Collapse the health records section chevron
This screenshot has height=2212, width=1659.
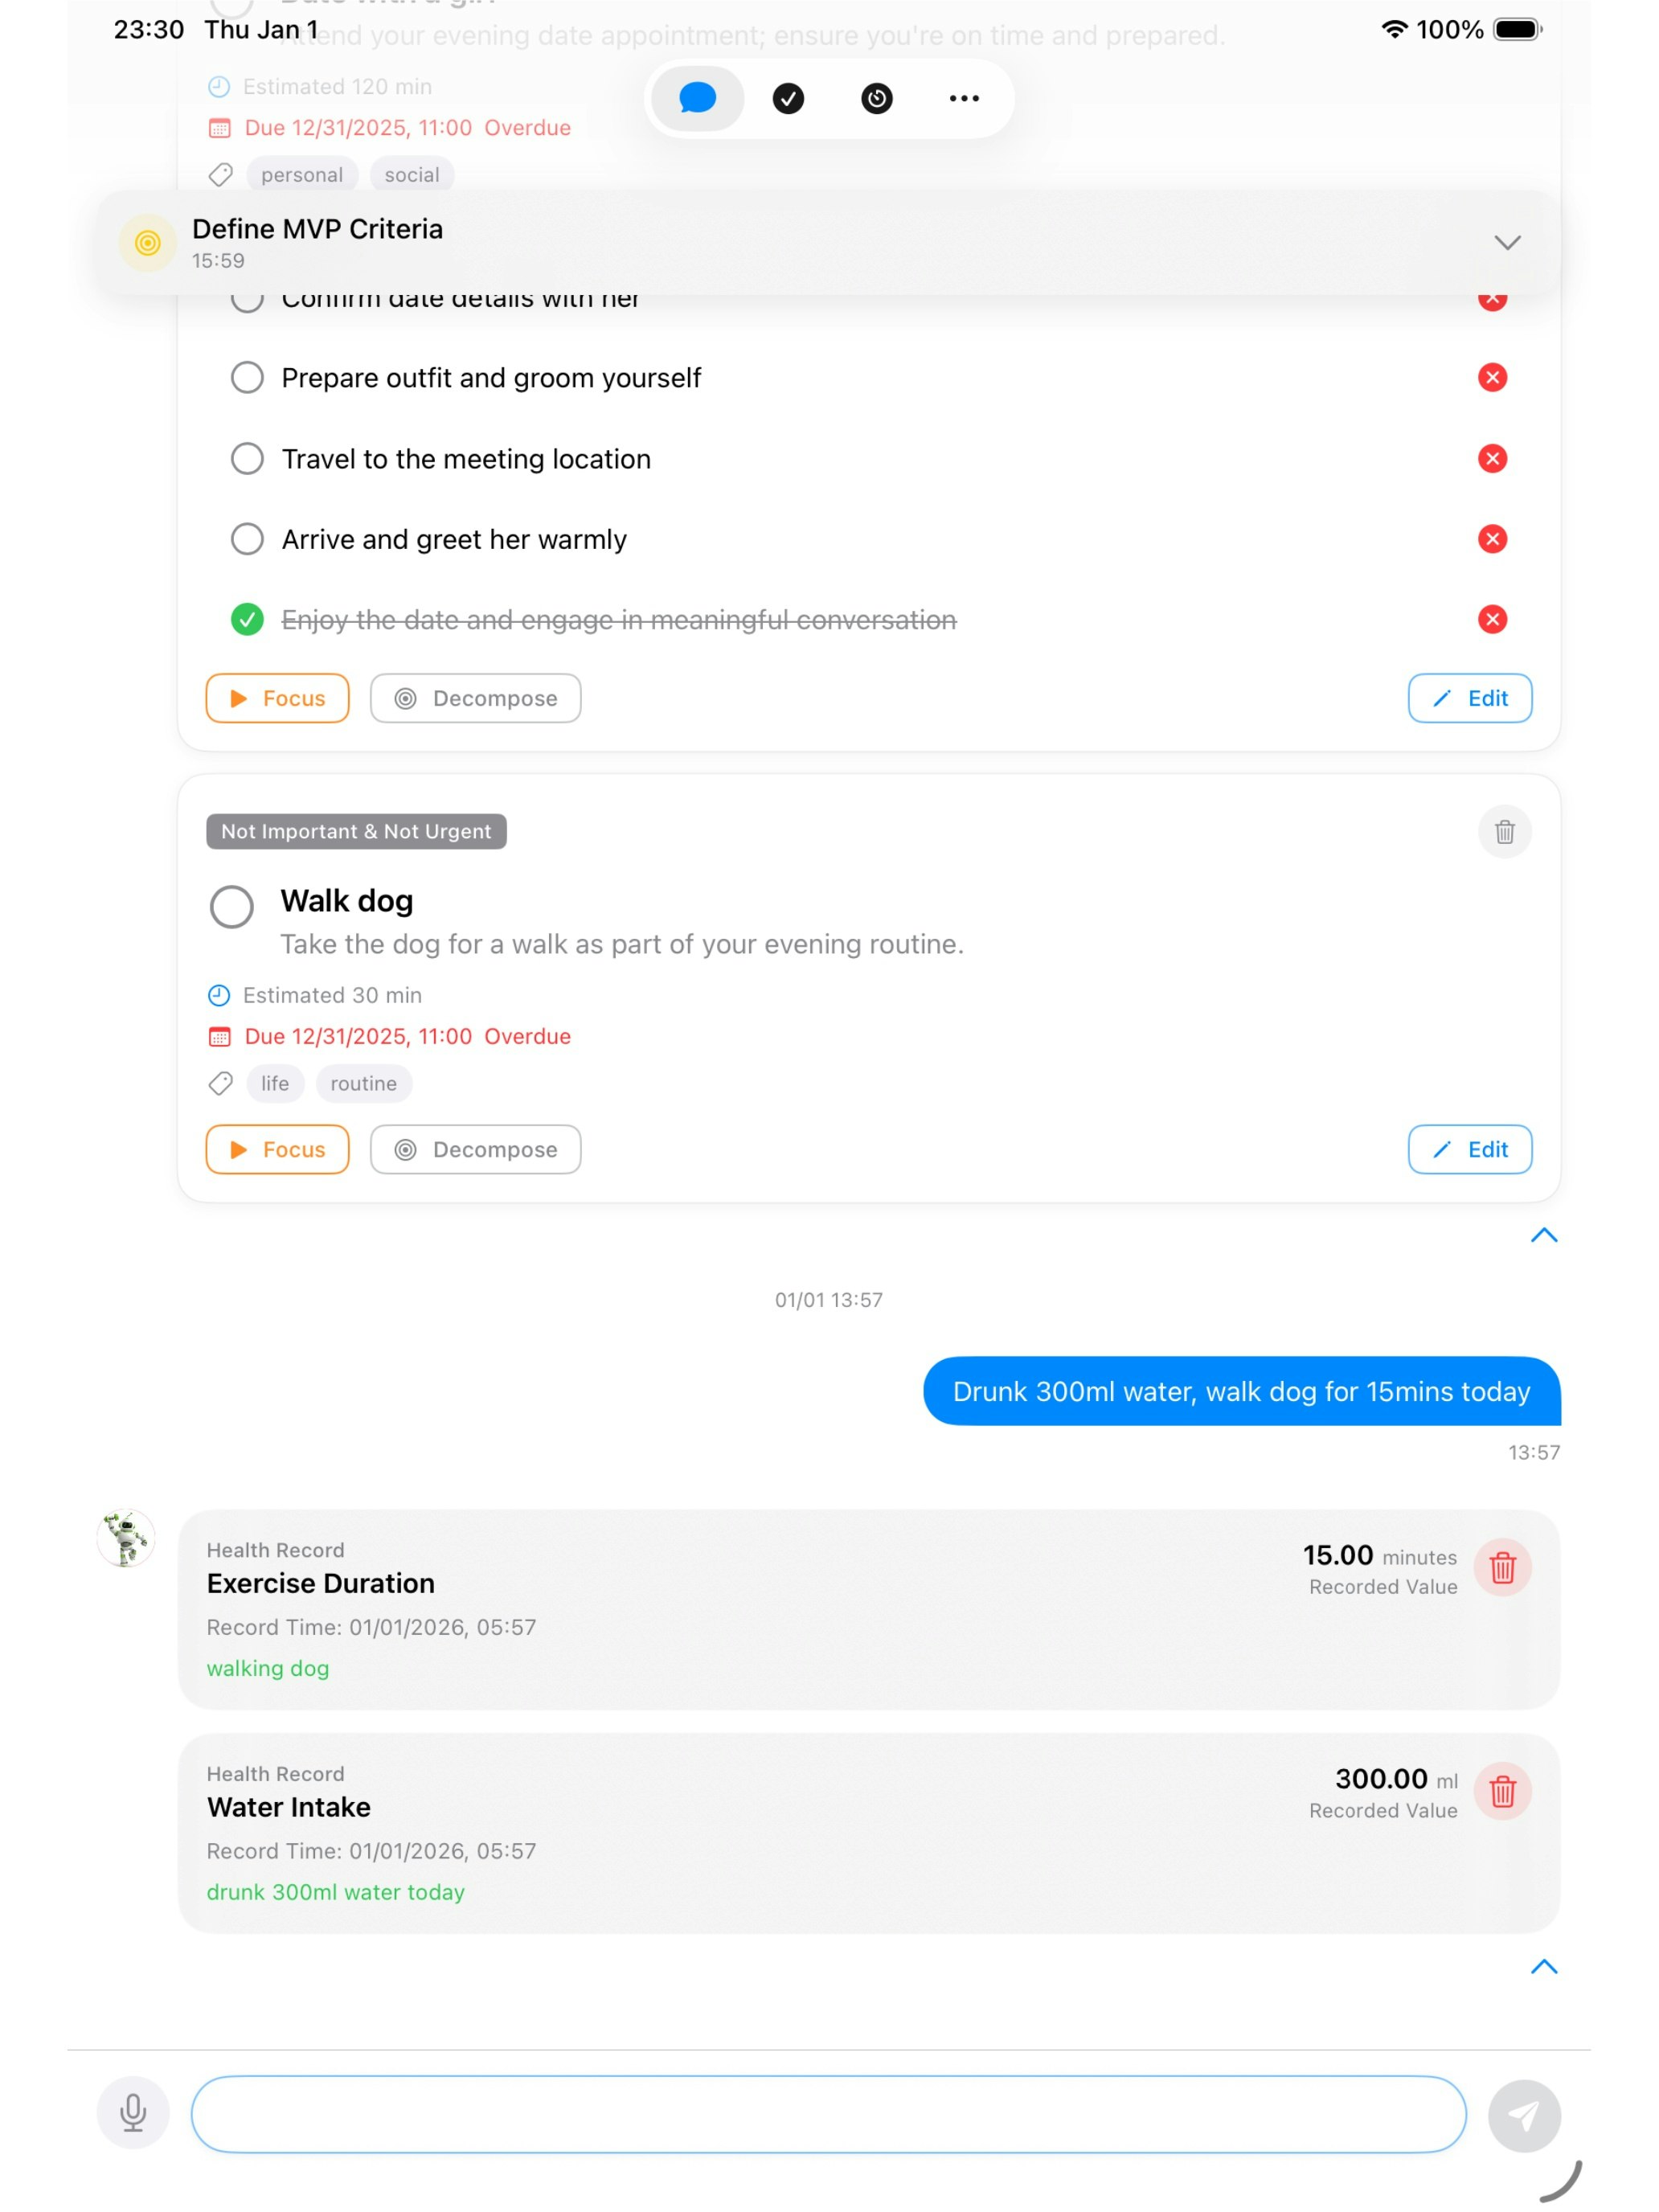click(1543, 1966)
